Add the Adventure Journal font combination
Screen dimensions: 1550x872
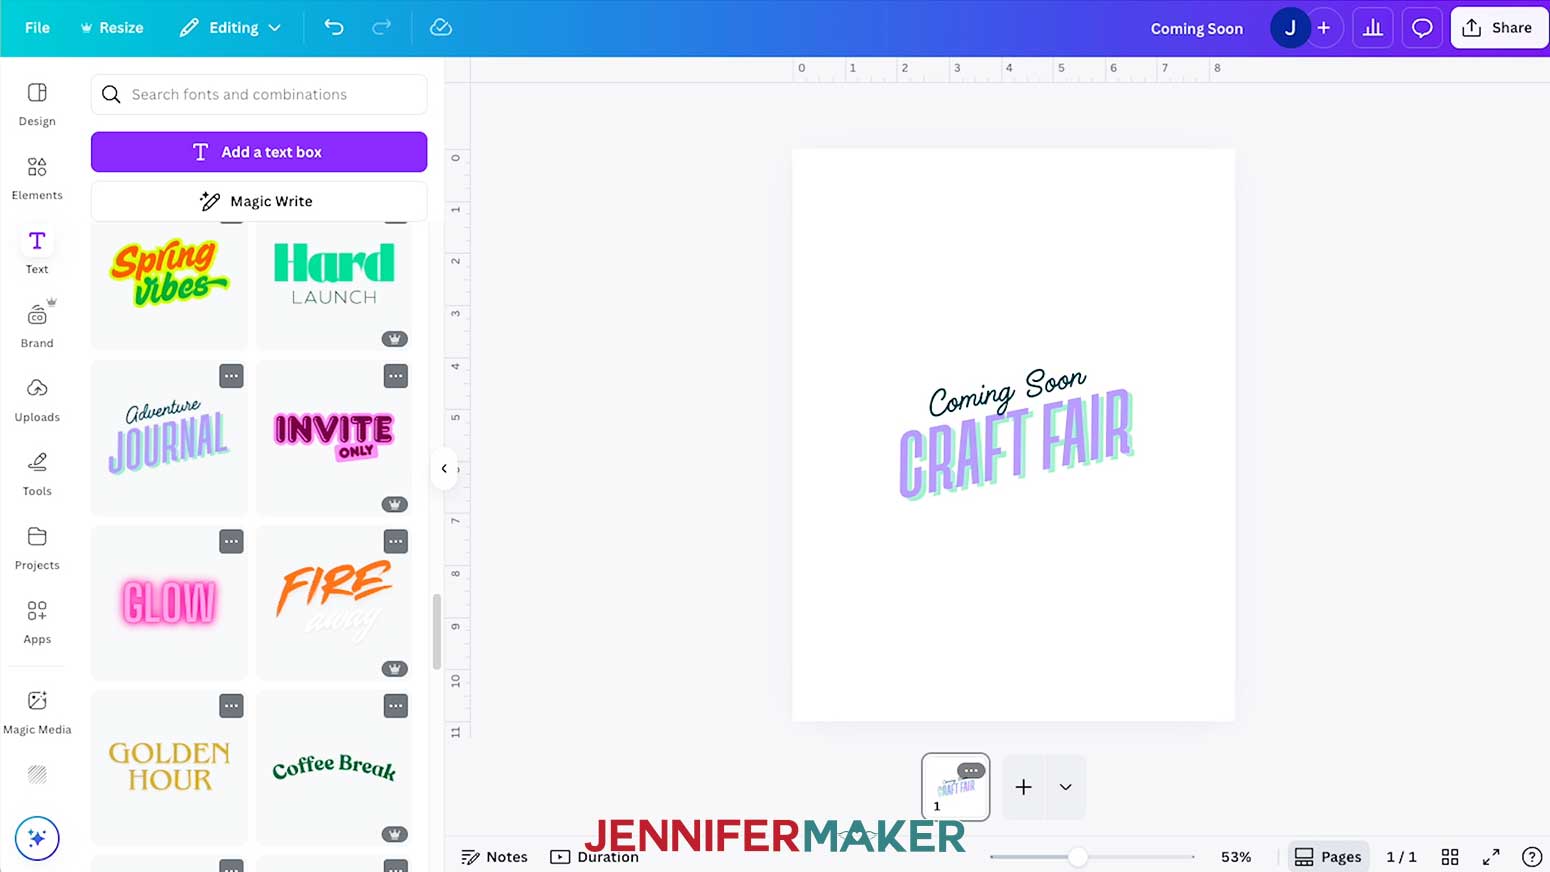point(169,438)
